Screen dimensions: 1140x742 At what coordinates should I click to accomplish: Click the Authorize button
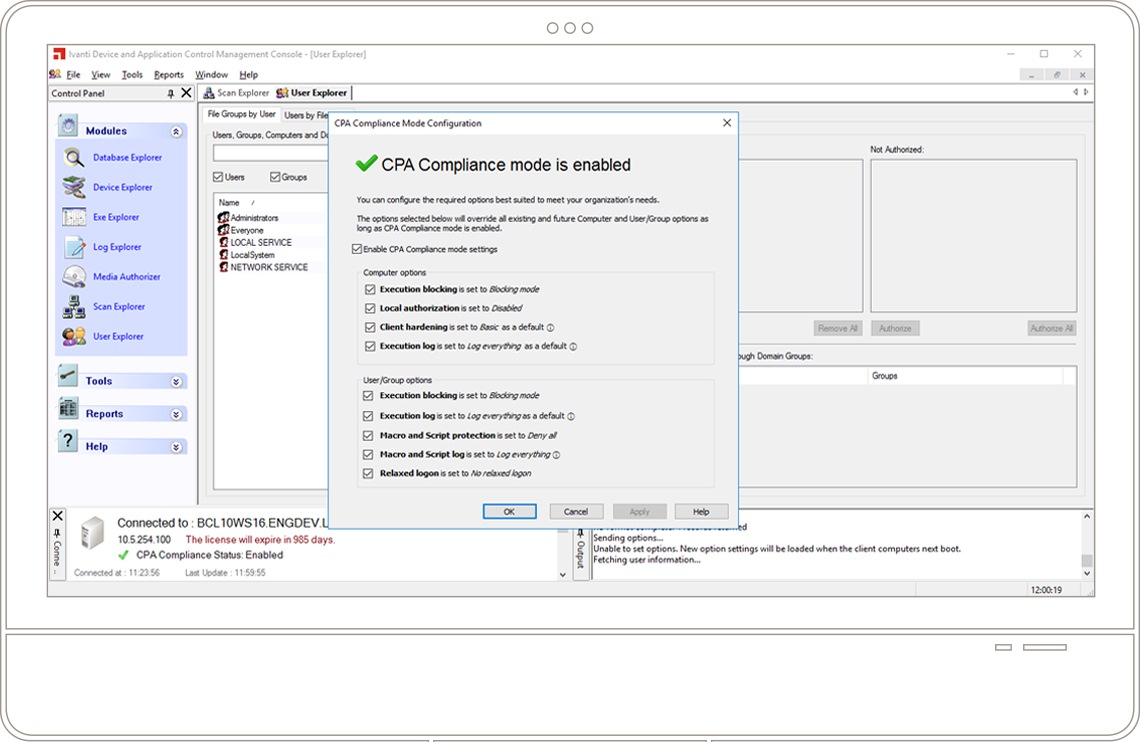click(895, 328)
